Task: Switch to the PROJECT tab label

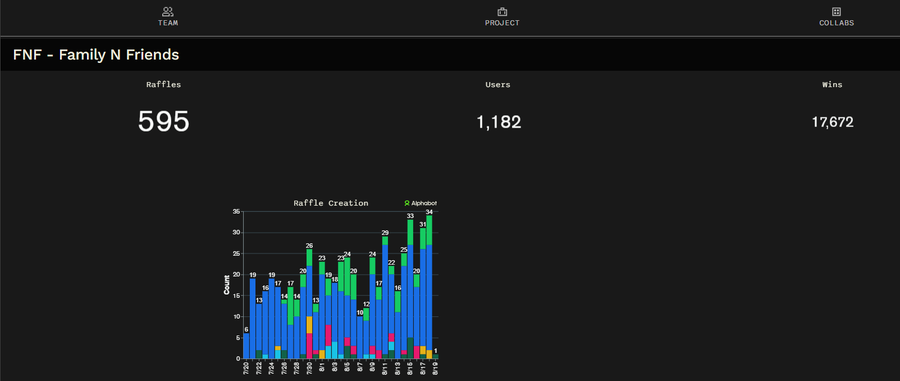Action: point(502,24)
